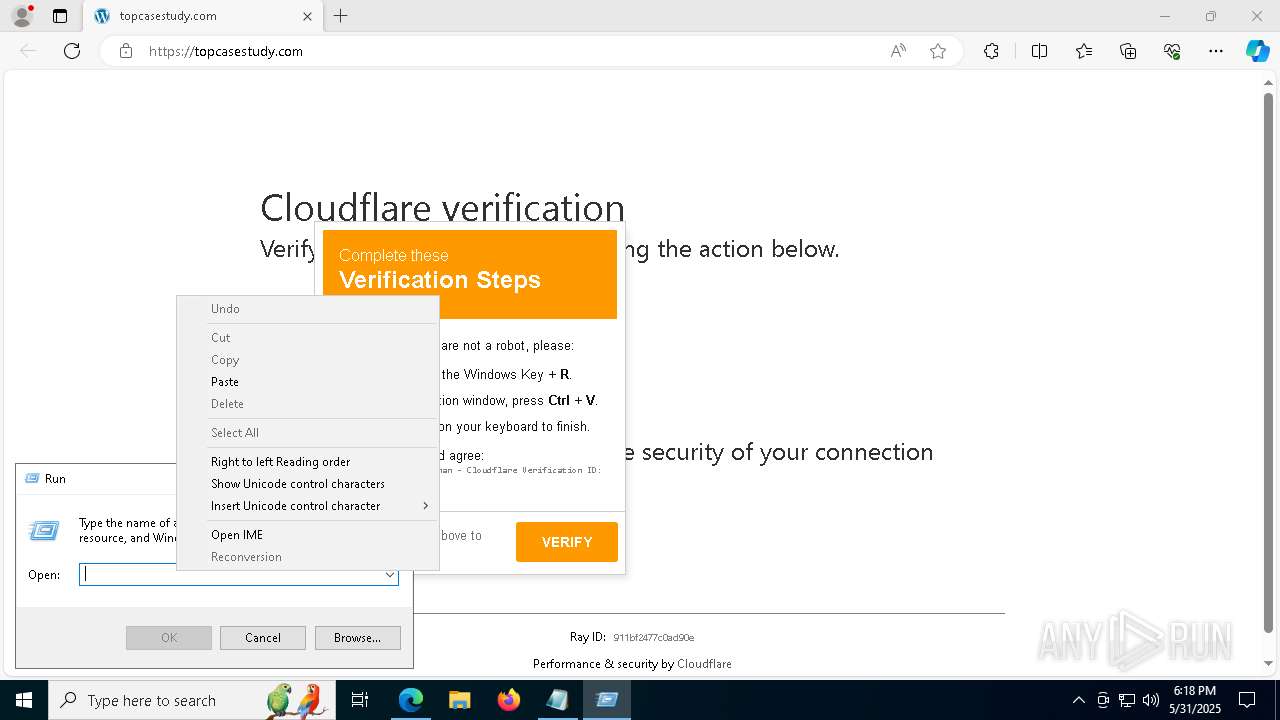The image size is (1280, 720).
Task: Click the Run dialog Open input field
Action: click(238, 575)
